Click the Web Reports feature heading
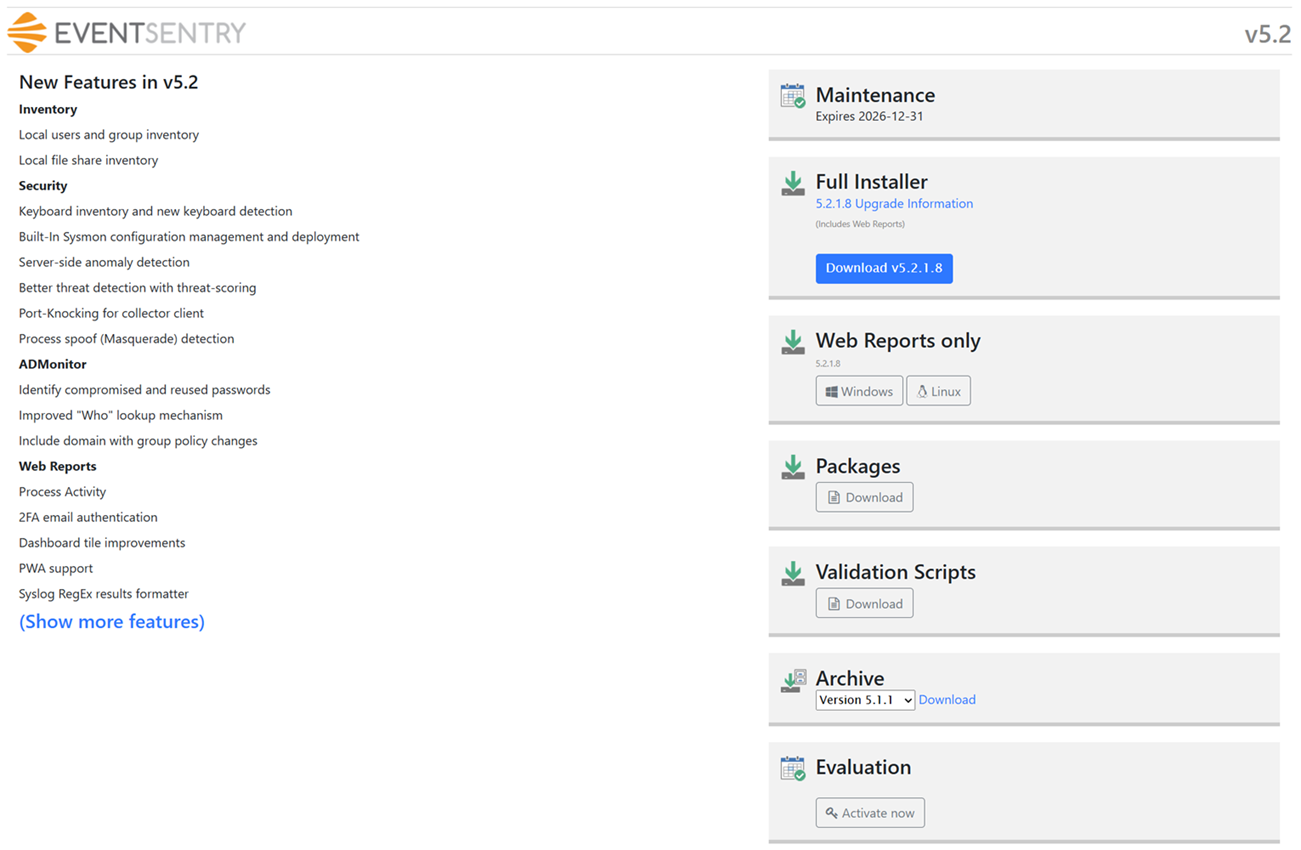 [x=58, y=466]
